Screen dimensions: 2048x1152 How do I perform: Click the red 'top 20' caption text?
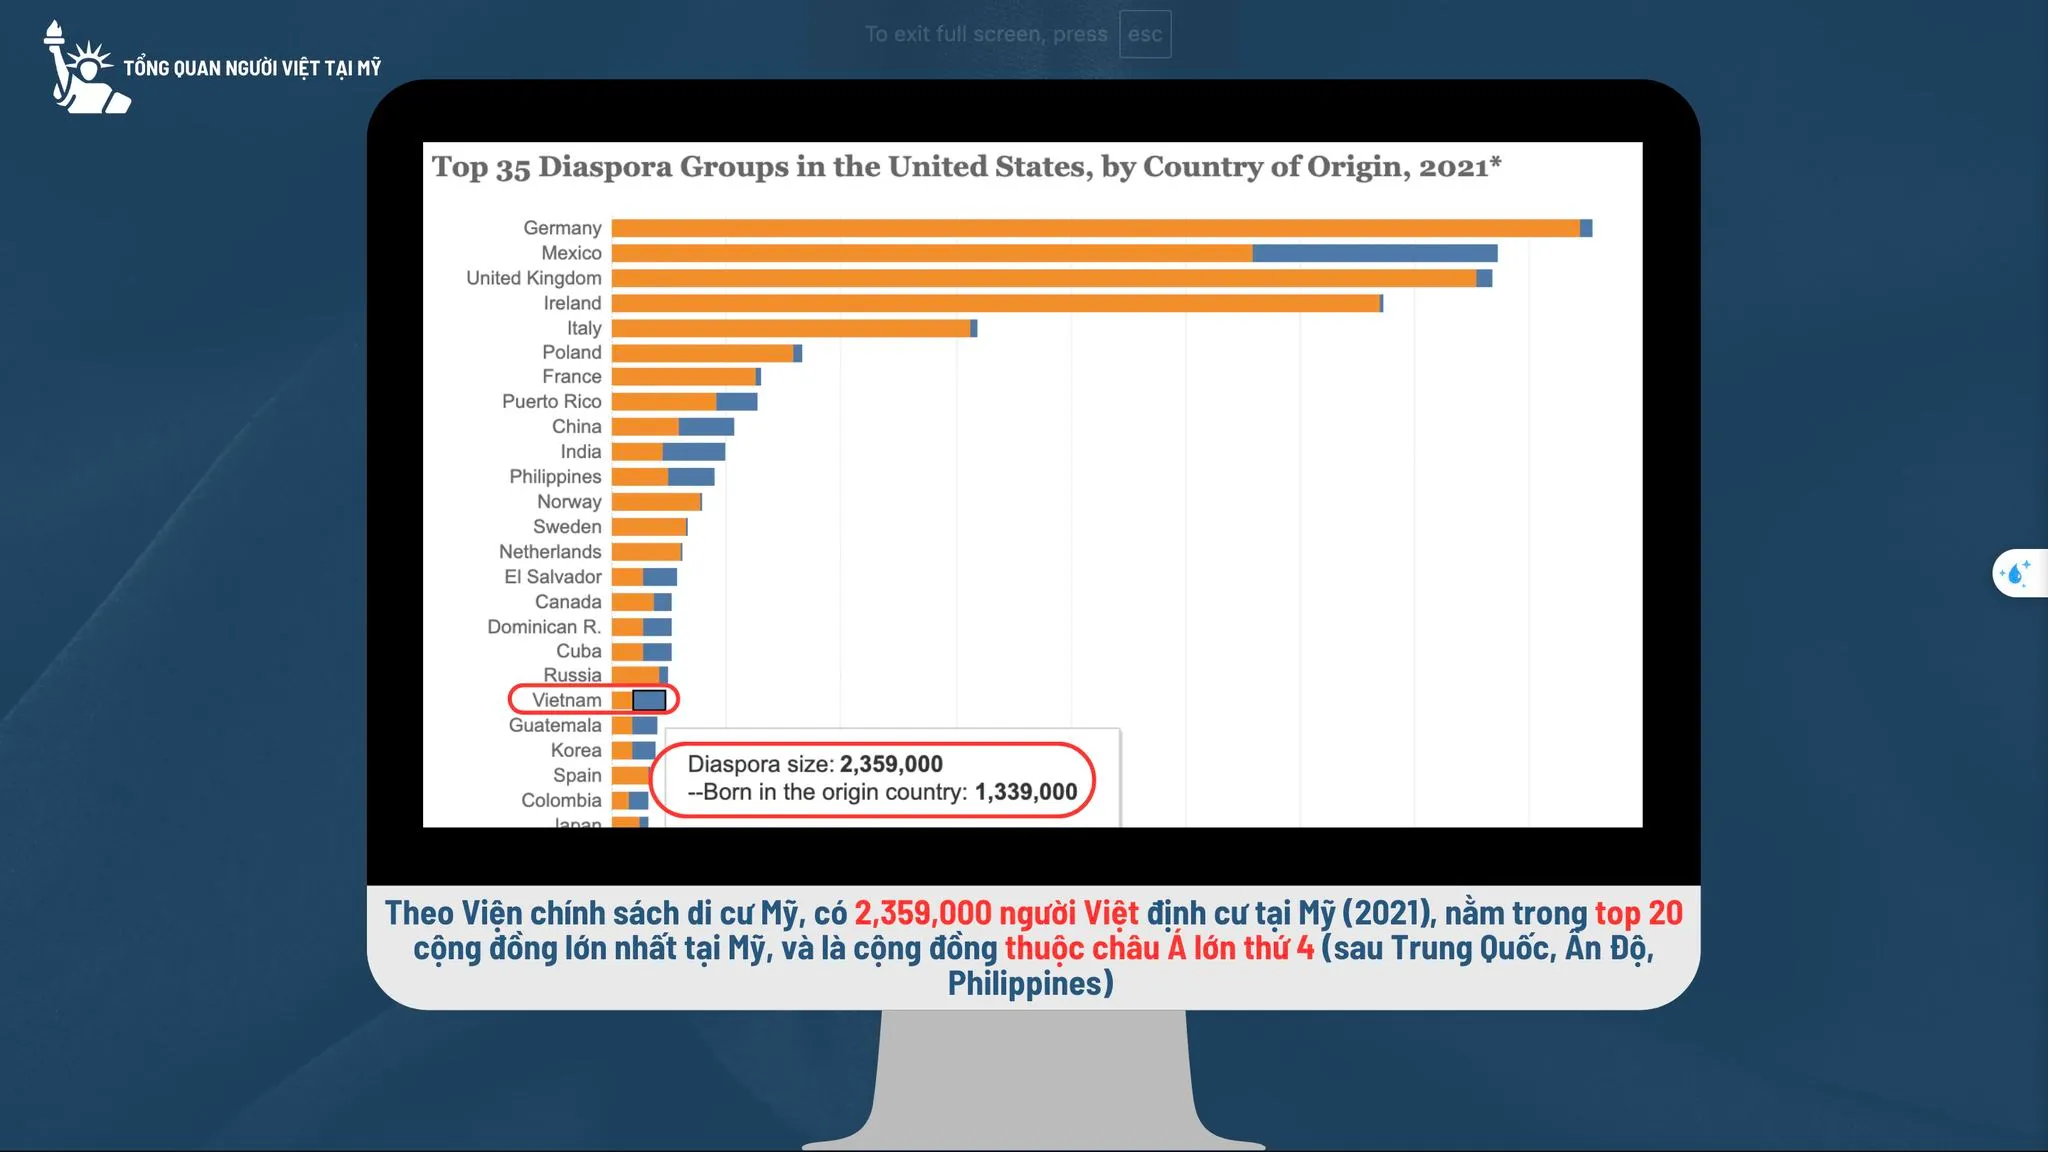click(1638, 913)
